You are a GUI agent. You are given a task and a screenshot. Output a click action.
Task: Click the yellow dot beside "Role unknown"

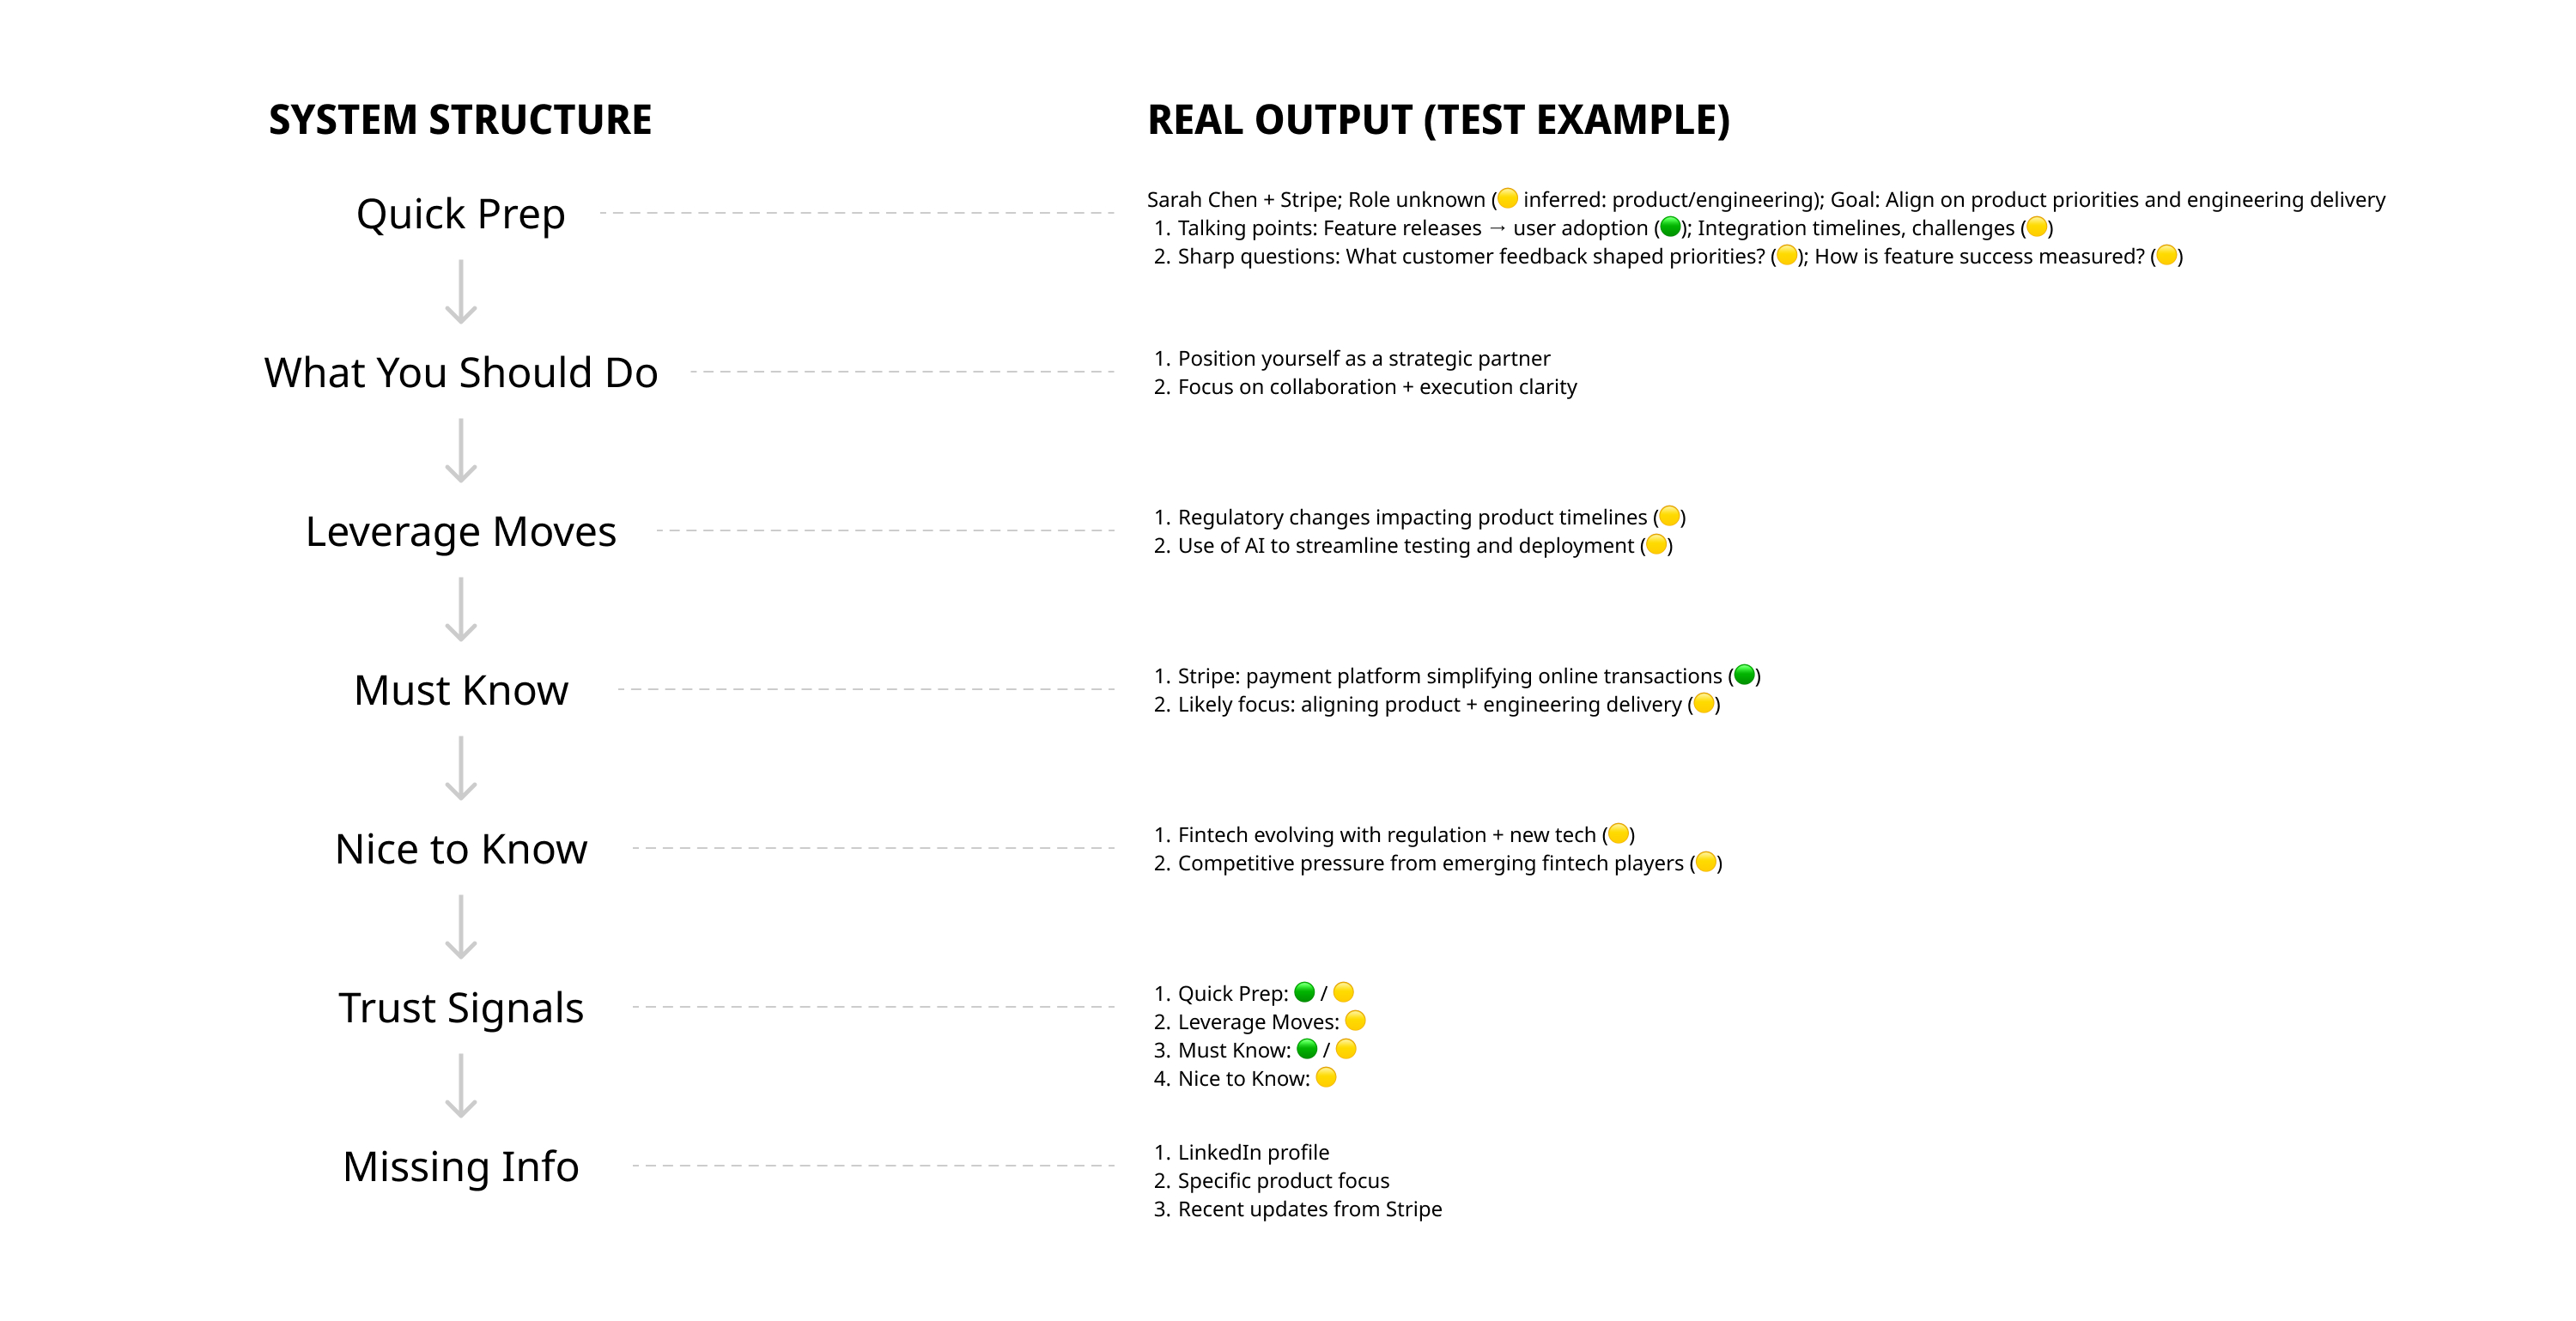coord(1507,199)
